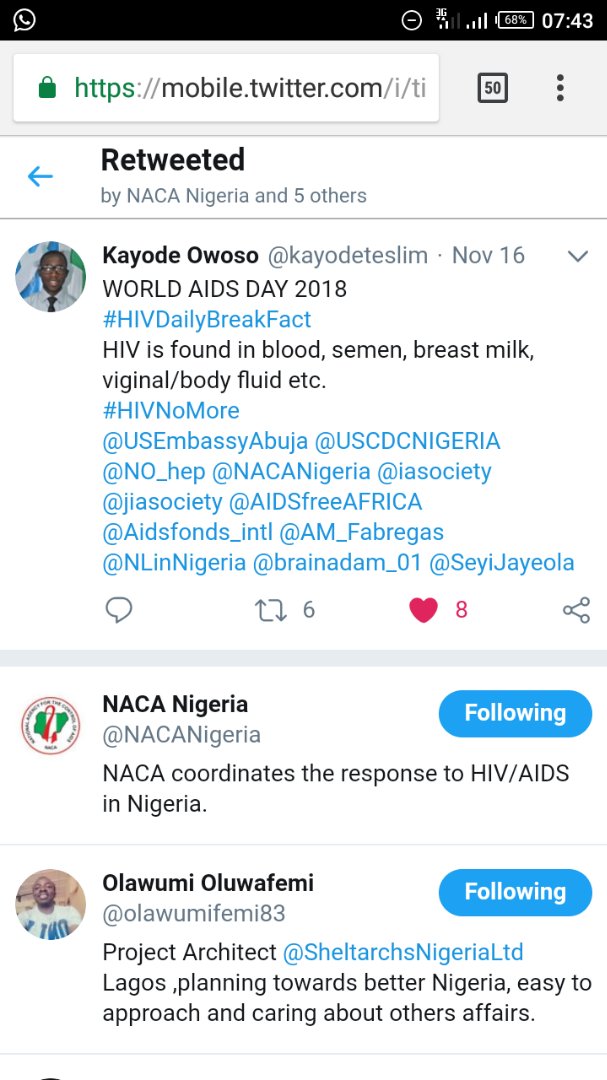
Task: Open NACA Nigeria's avatar logo
Action: point(51,725)
